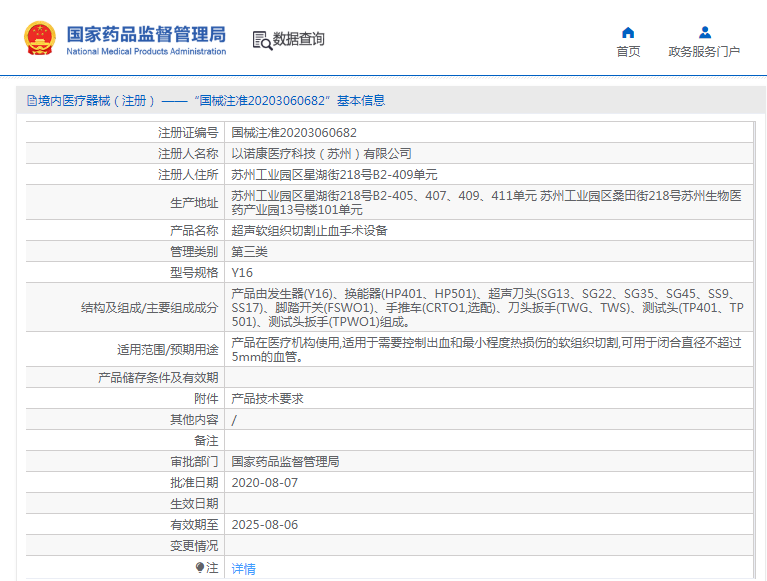Click the 附件 row label
Viewport: 767px width, 581px height.
click(x=206, y=399)
